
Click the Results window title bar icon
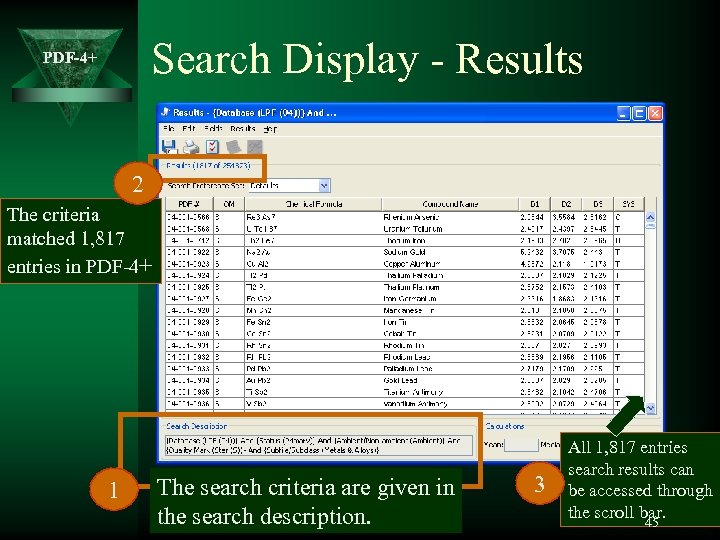click(166, 112)
